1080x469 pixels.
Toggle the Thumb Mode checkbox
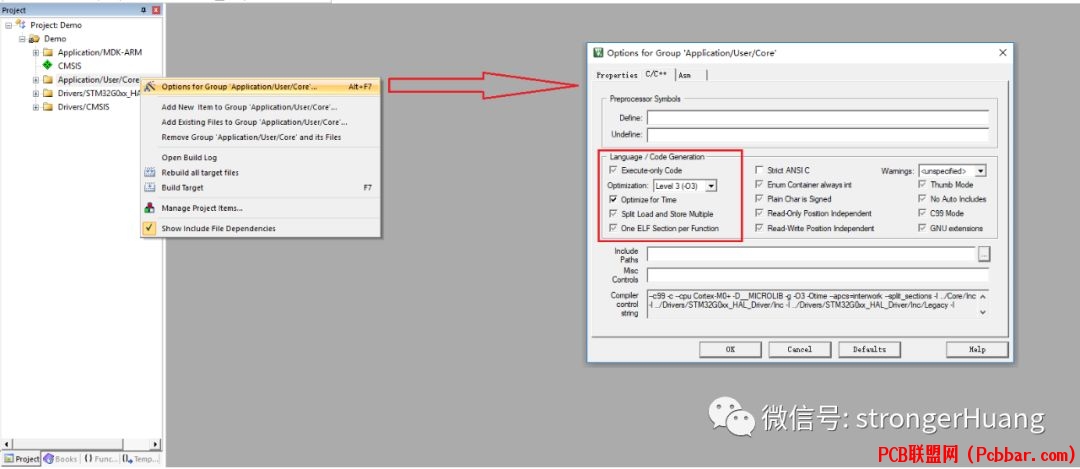922,185
